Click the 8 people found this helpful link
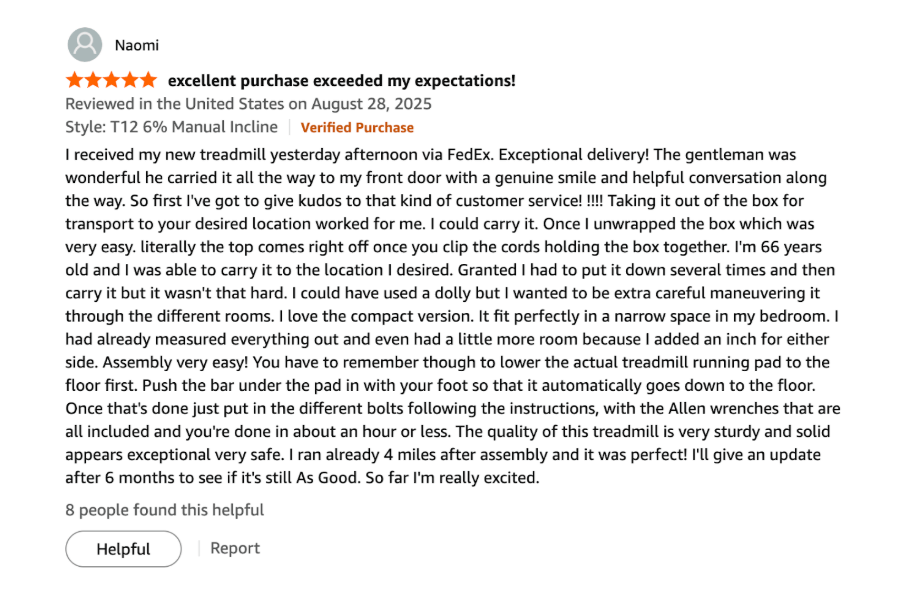Viewport: 920px width, 600px height. point(165,510)
